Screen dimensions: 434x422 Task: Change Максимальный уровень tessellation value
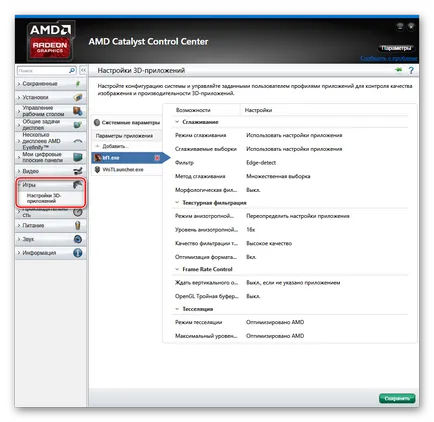click(x=275, y=336)
